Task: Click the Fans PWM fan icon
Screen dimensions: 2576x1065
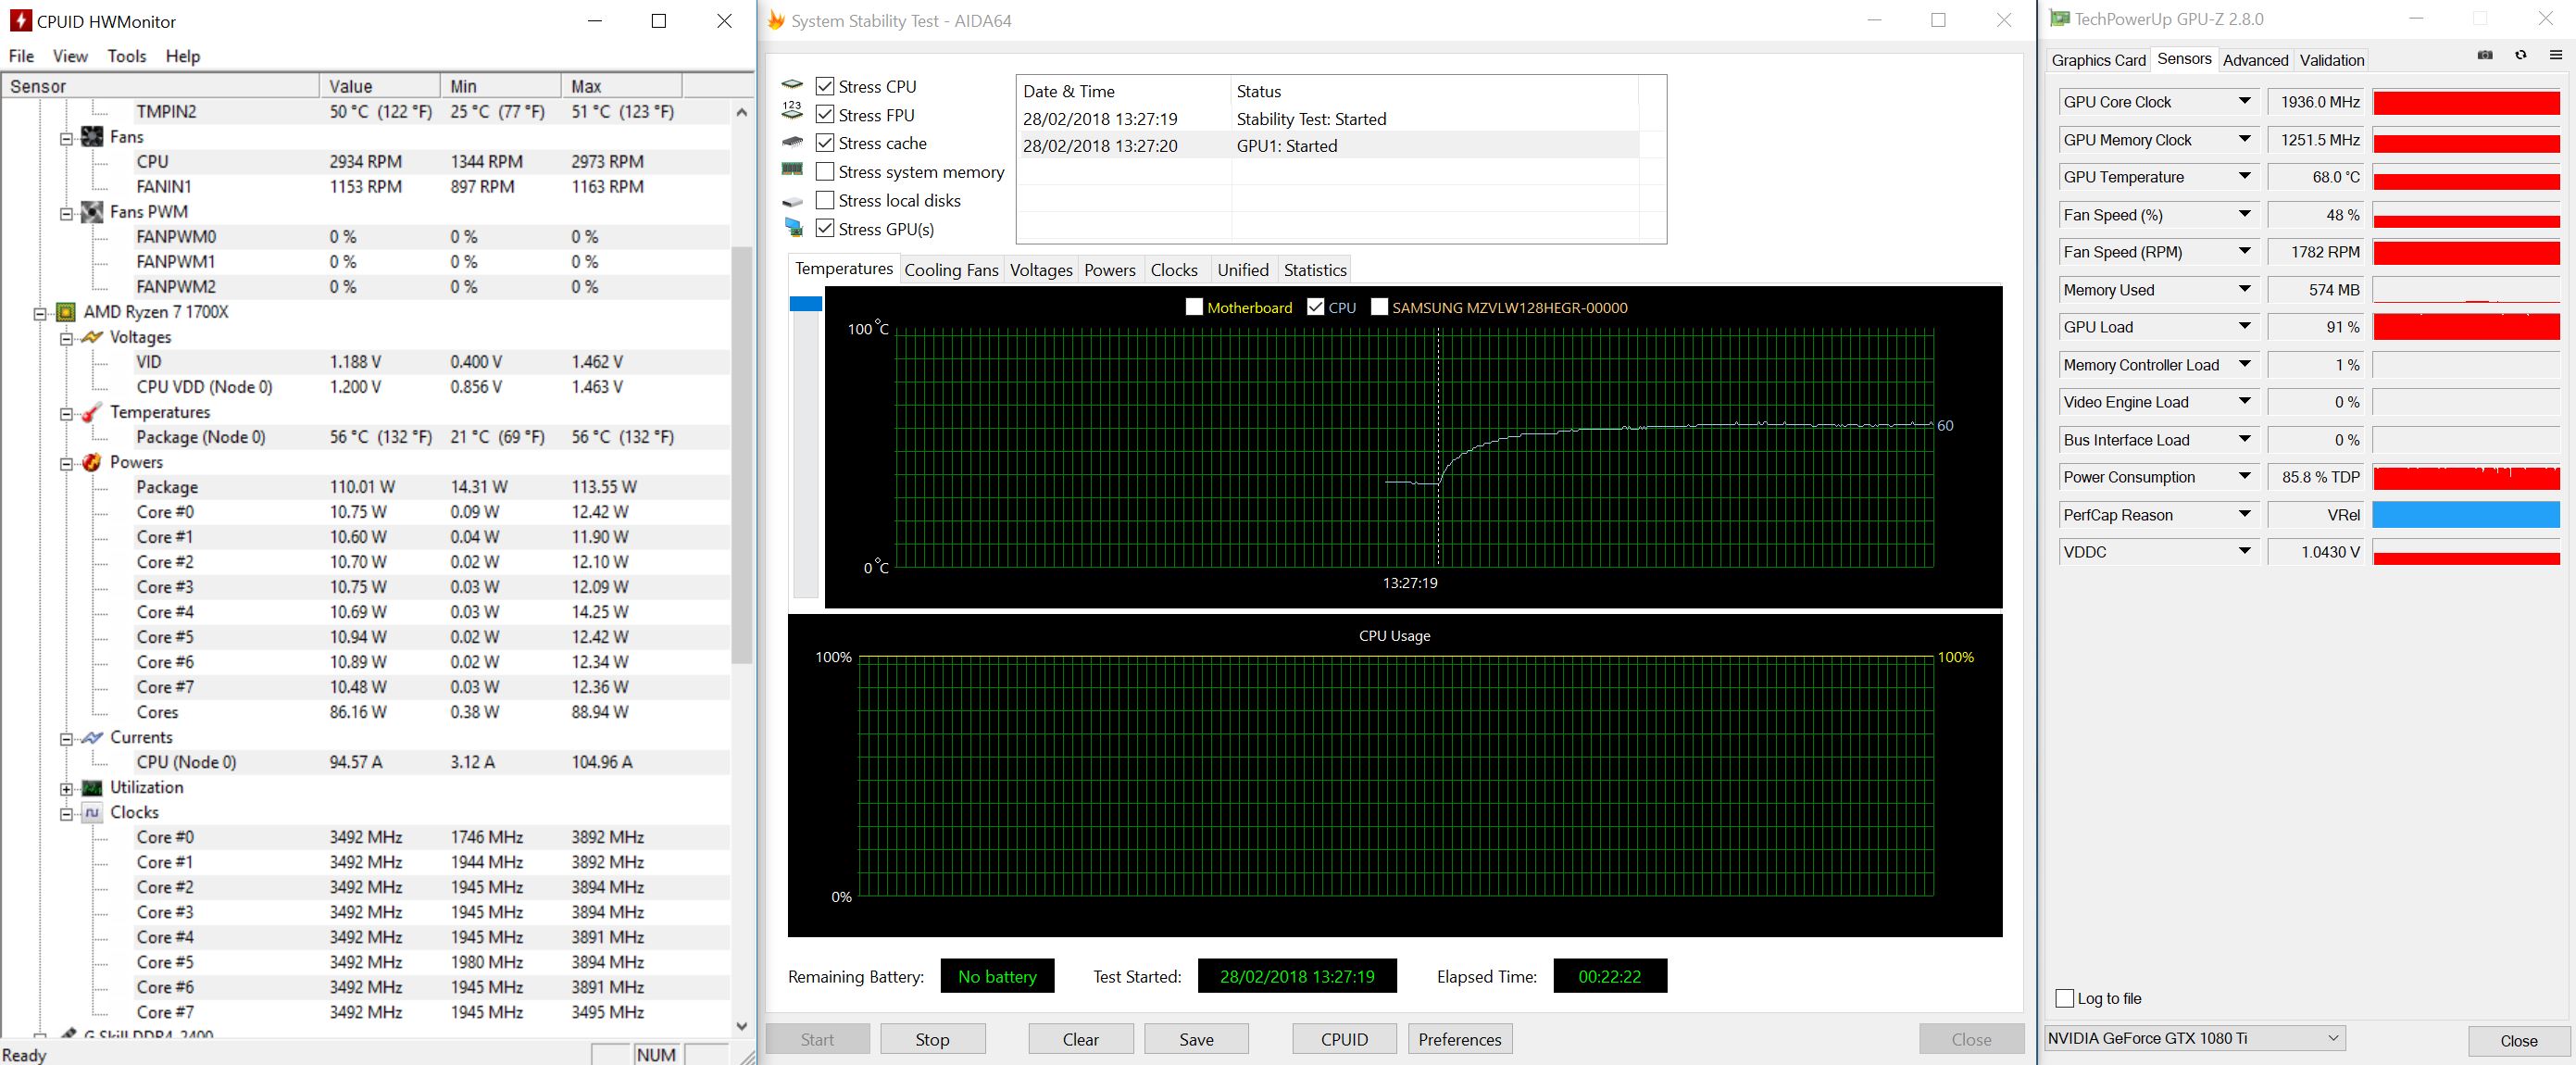Action: 92,212
